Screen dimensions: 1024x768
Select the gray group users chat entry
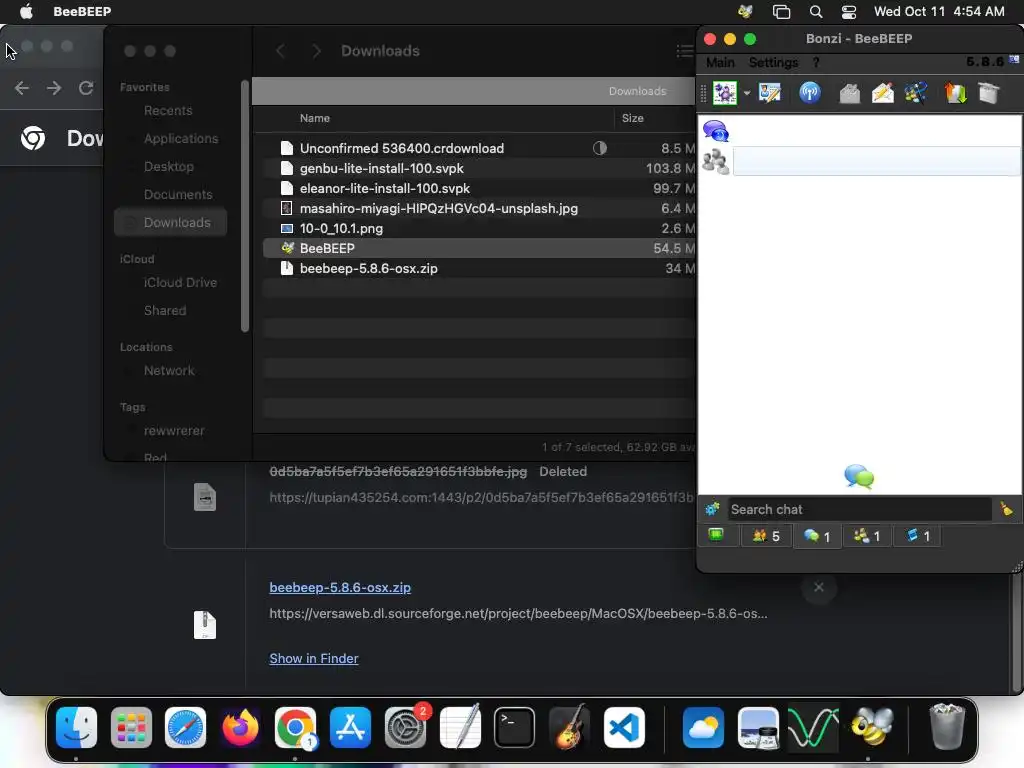[x=716, y=161]
